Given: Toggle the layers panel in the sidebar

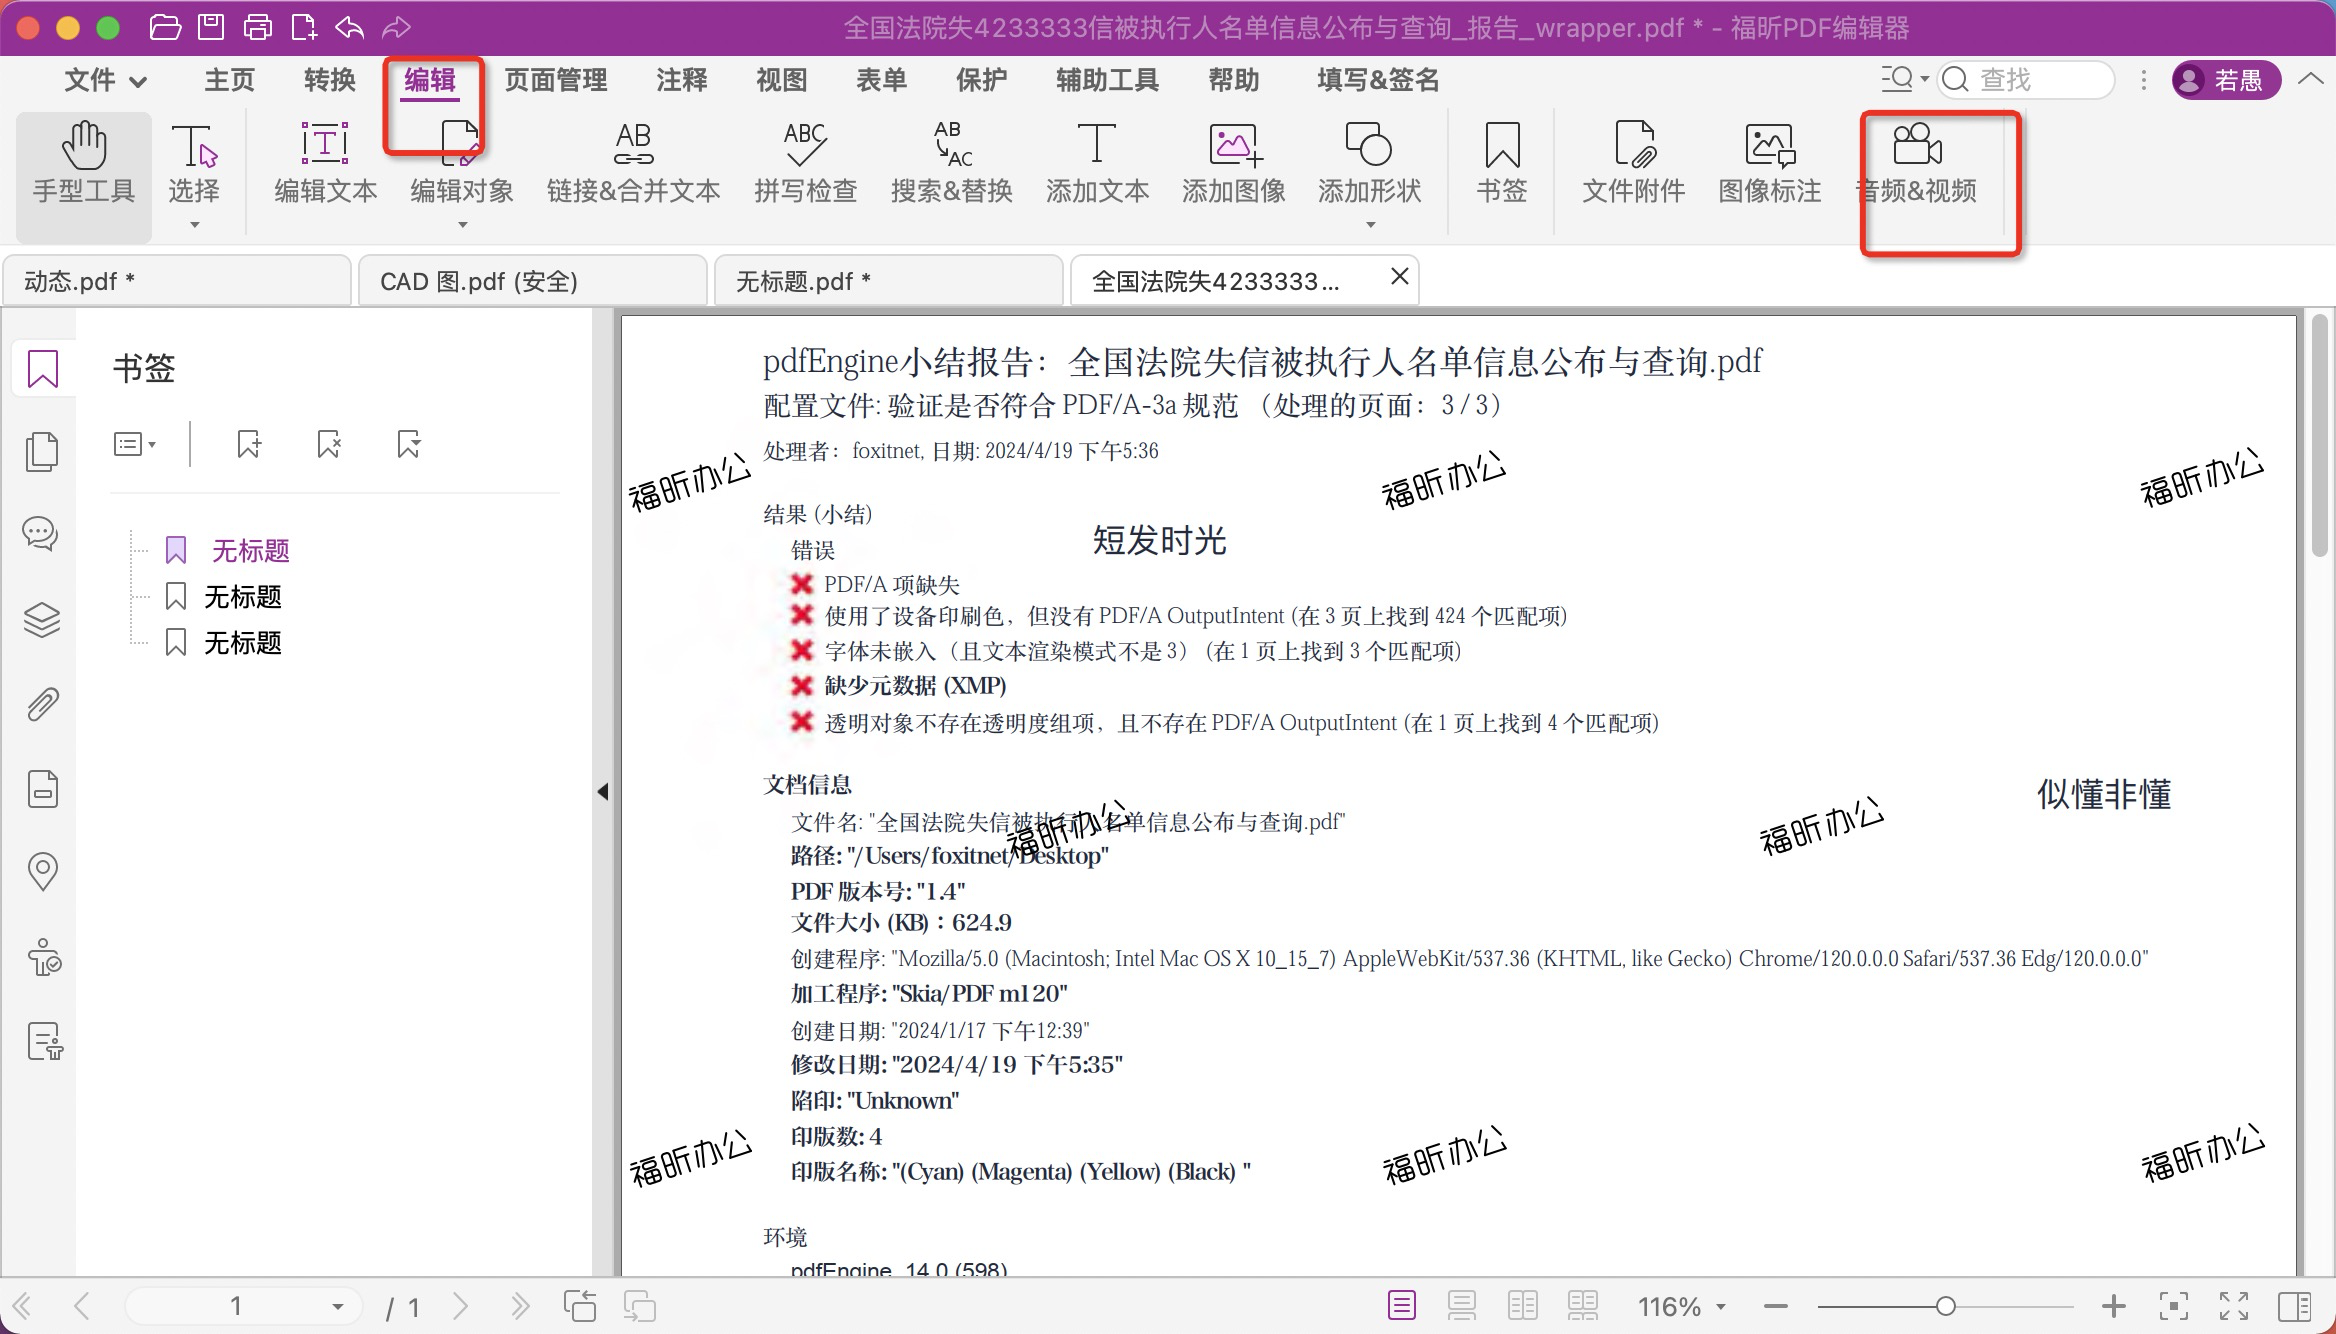Looking at the screenshot, I should tap(42, 620).
